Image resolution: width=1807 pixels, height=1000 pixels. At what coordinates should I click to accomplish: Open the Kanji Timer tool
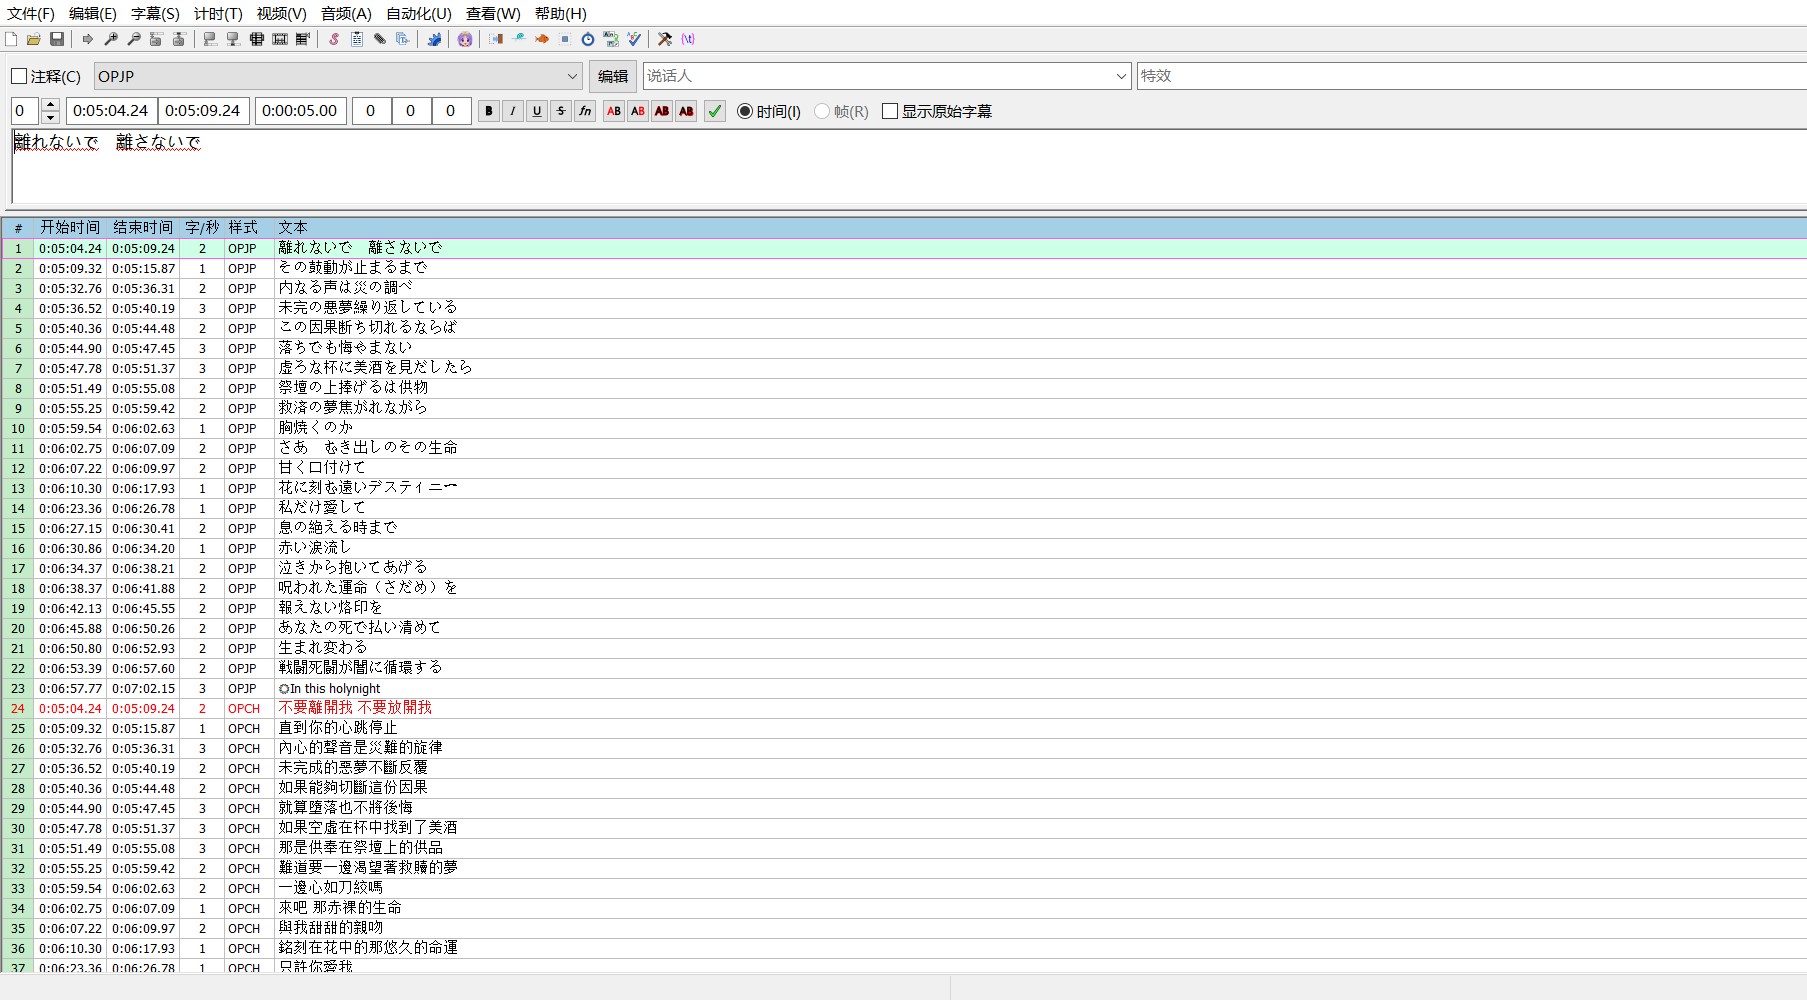pos(611,39)
